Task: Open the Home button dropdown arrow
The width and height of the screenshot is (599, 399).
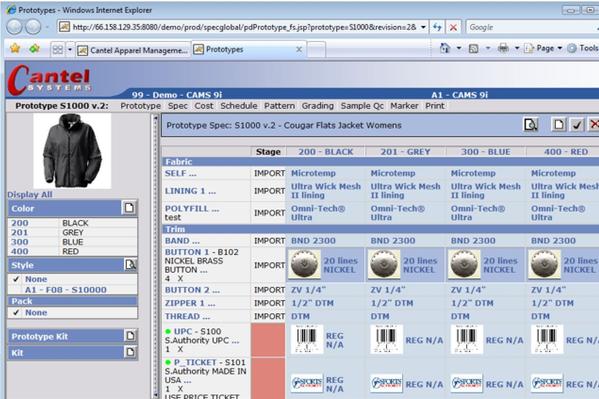Action: click(x=459, y=48)
